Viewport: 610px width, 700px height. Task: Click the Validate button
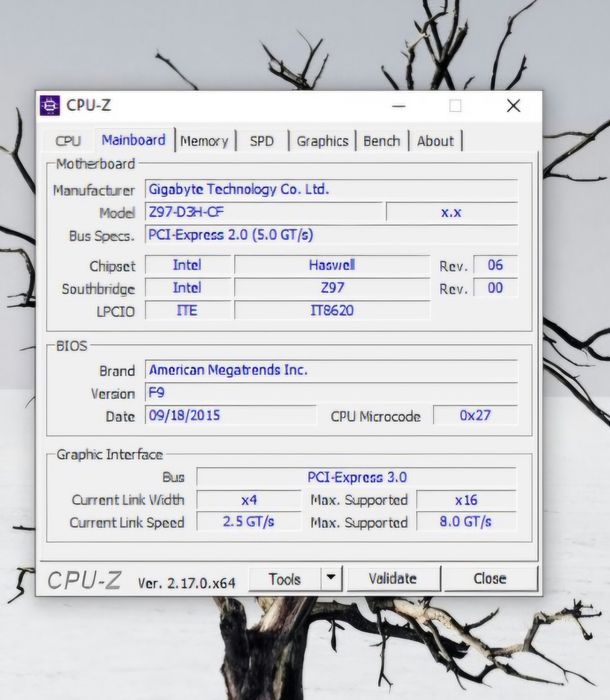(393, 579)
